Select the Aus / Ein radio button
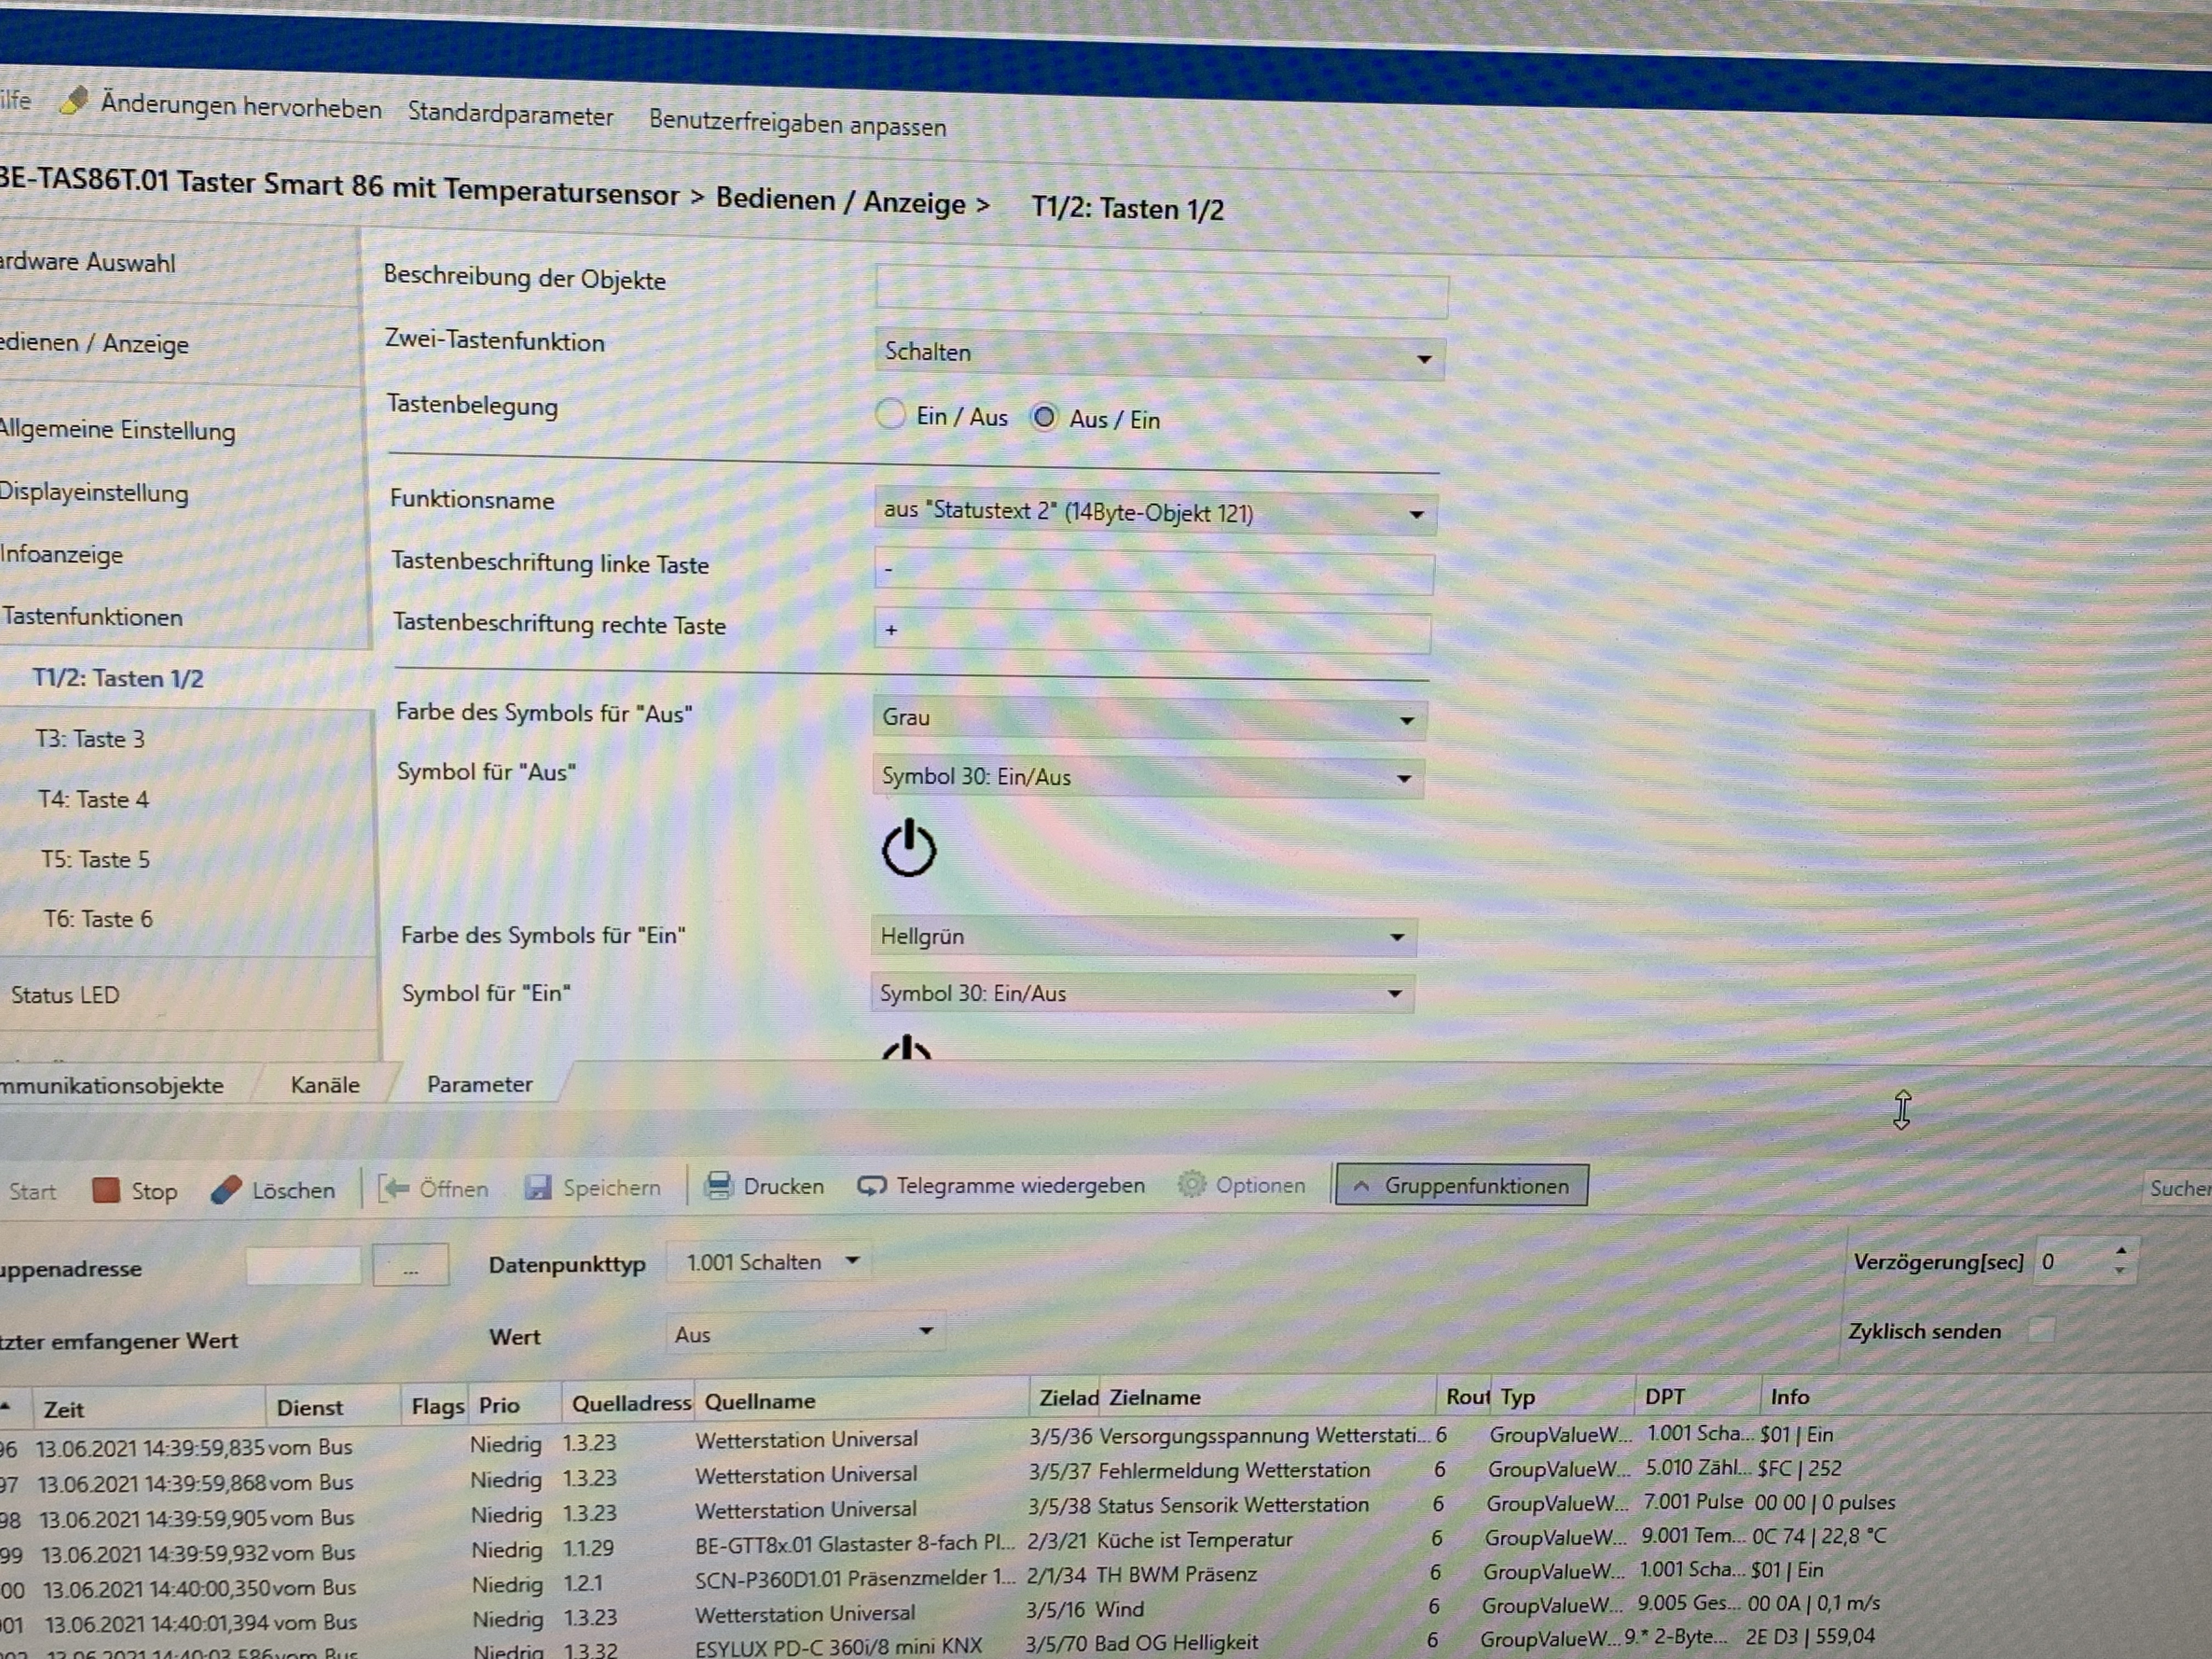 (x=1044, y=417)
